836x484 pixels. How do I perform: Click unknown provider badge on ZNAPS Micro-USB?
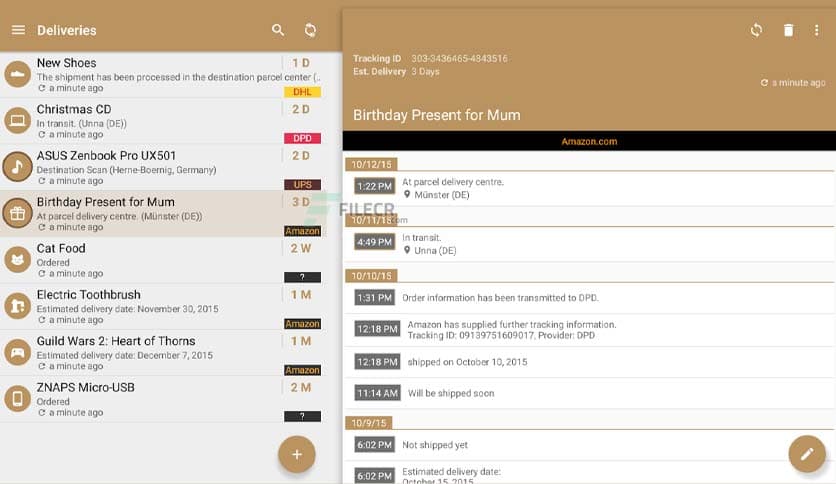pyautogui.click(x=302, y=416)
